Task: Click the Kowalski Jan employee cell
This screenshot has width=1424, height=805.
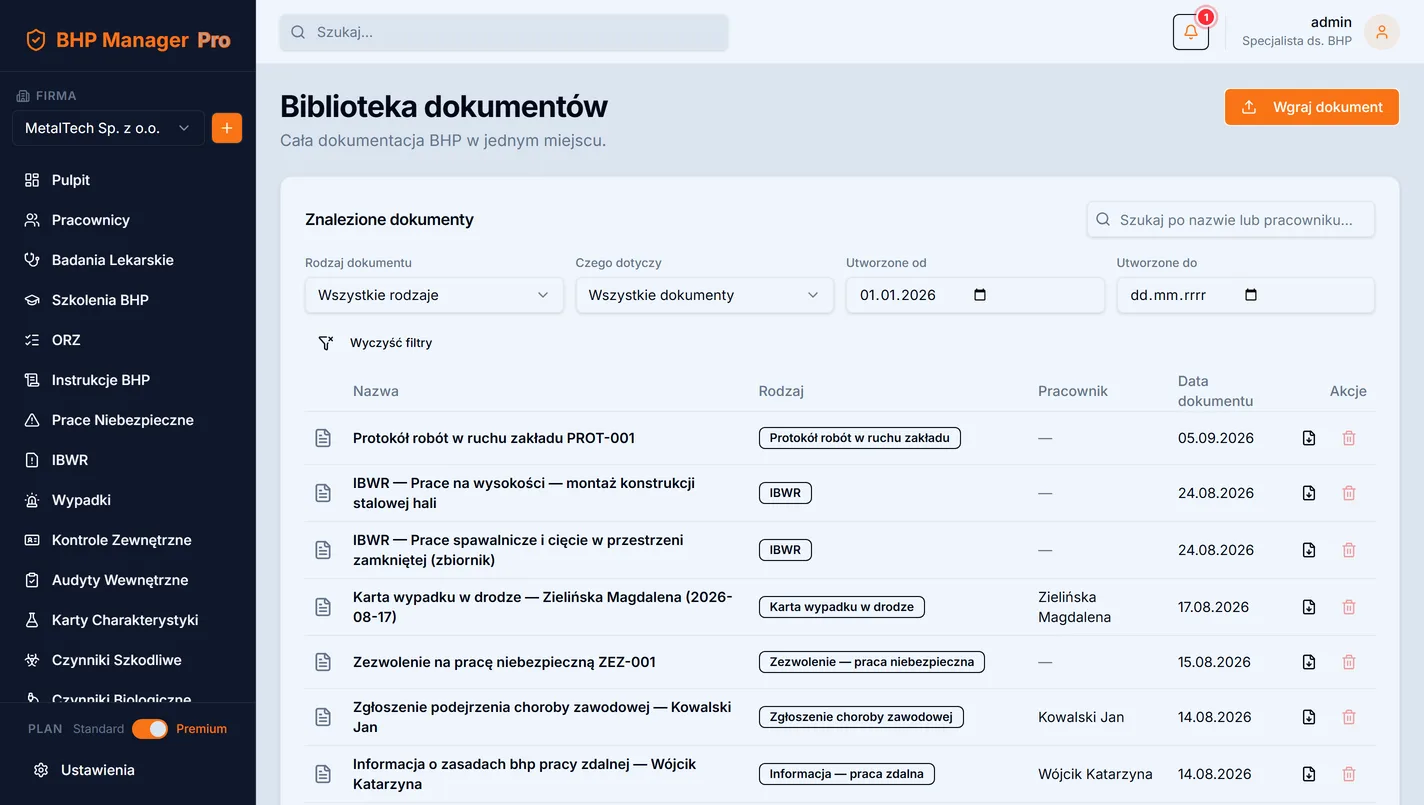Action: tap(1081, 717)
